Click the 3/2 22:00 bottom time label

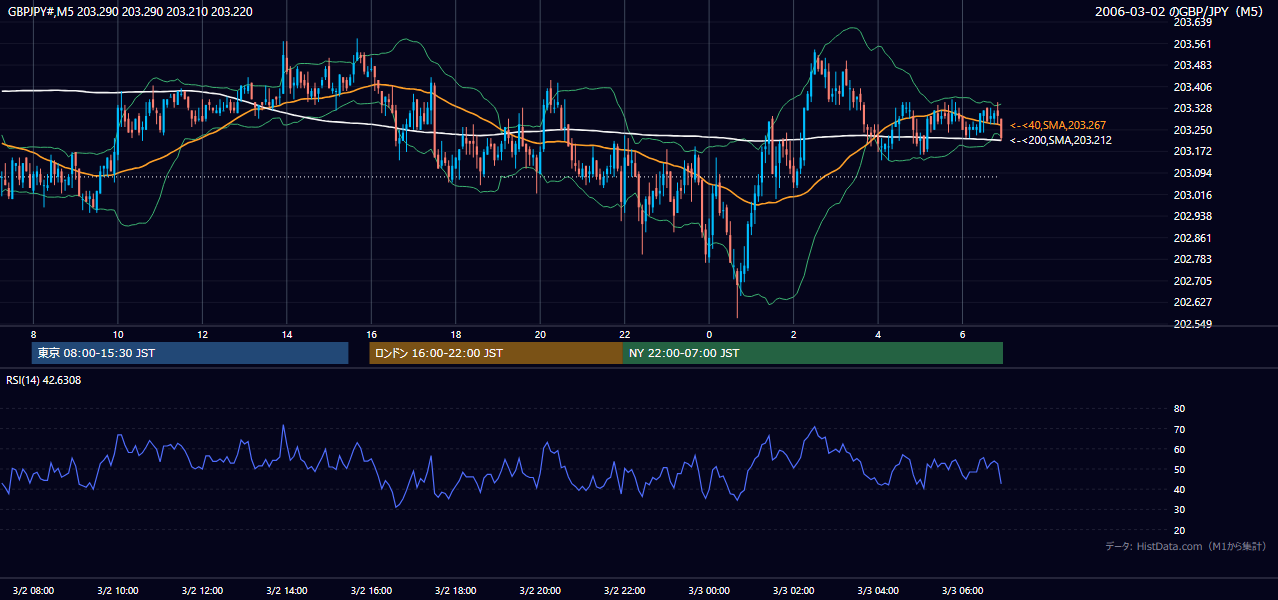(625, 590)
